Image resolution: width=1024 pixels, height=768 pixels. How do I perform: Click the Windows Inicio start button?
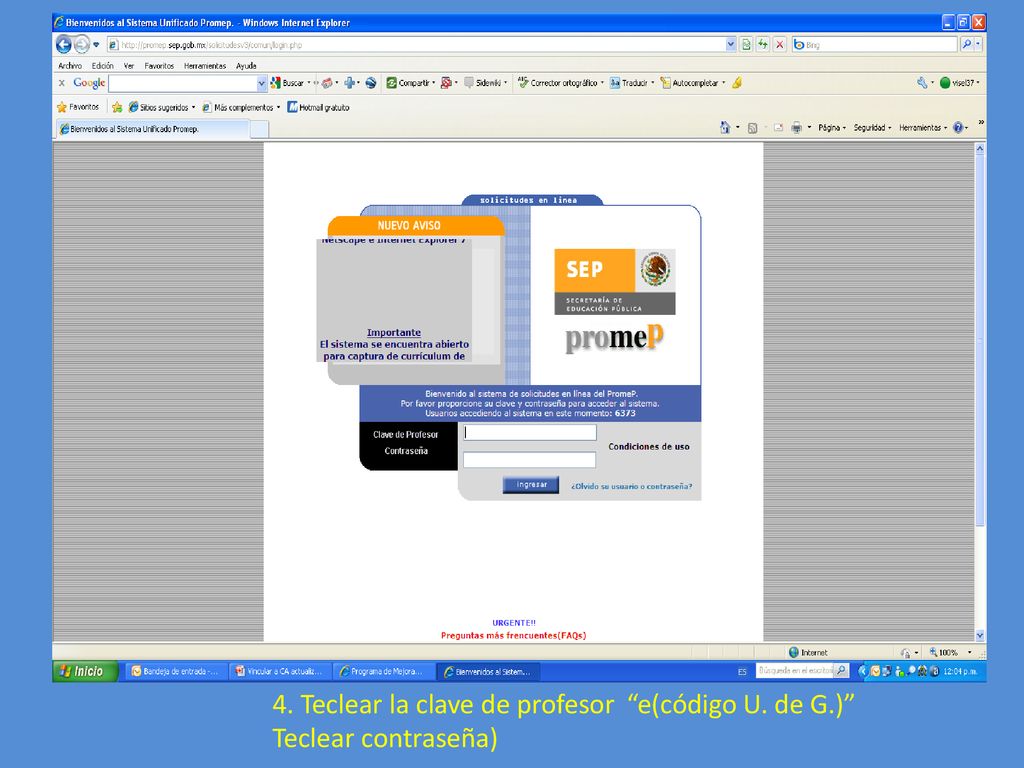[85, 671]
